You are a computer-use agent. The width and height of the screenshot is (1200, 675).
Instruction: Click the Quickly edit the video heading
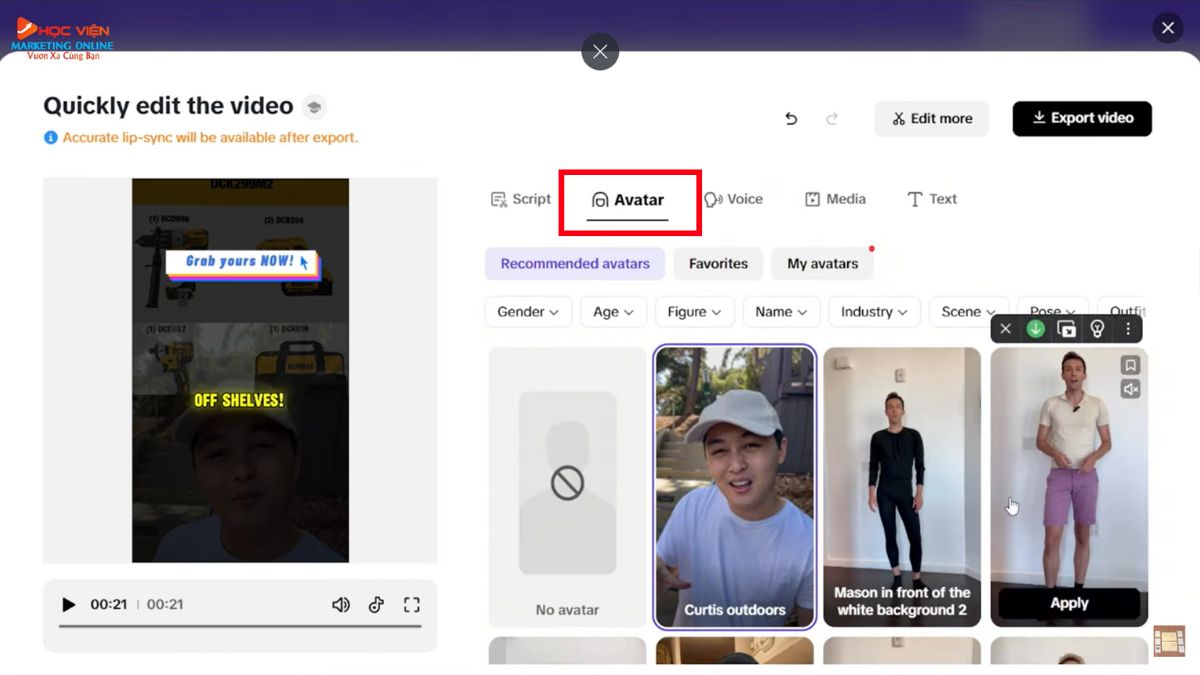coord(168,106)
